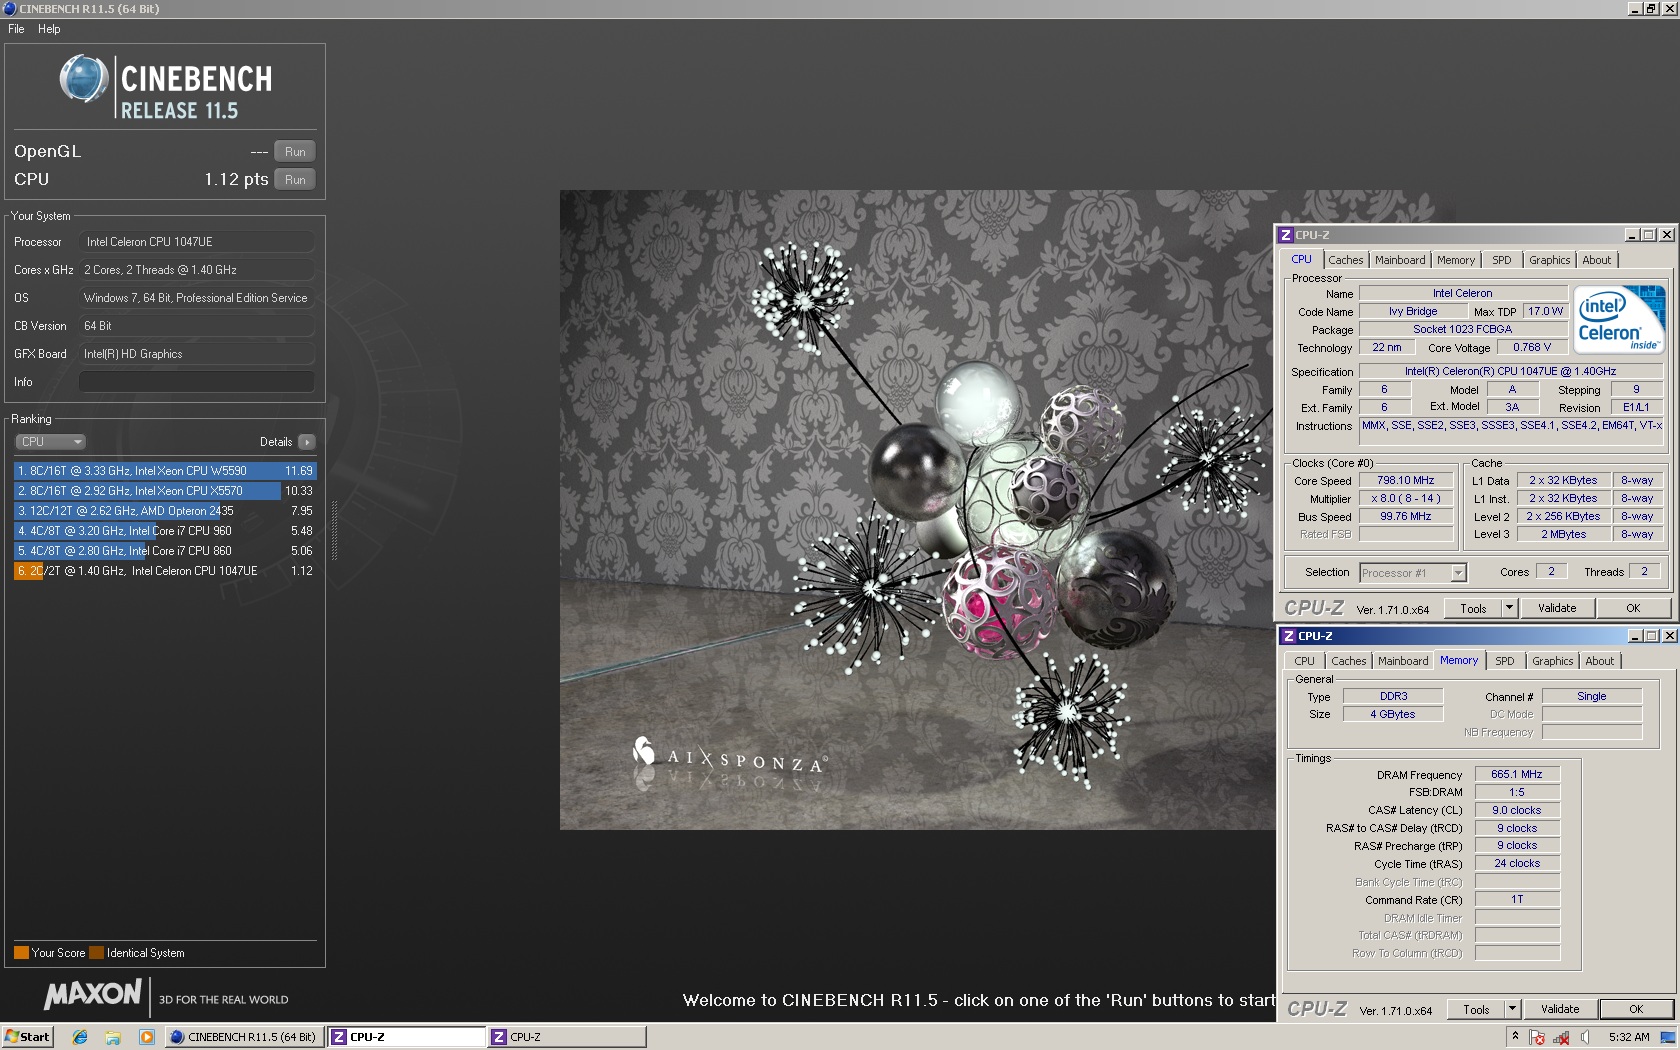
Task: Click the panel resize grip handle
Action: coord(334,530)
